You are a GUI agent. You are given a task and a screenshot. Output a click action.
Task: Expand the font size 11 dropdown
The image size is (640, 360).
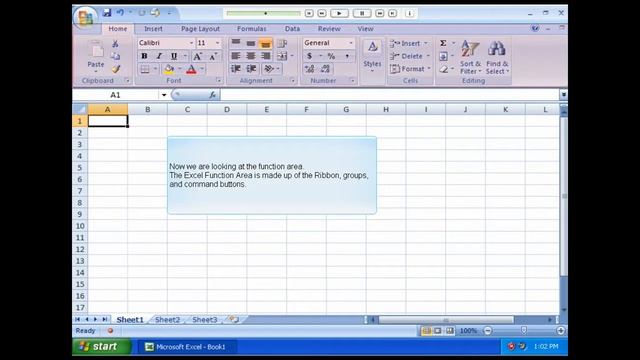pos(217,43)
